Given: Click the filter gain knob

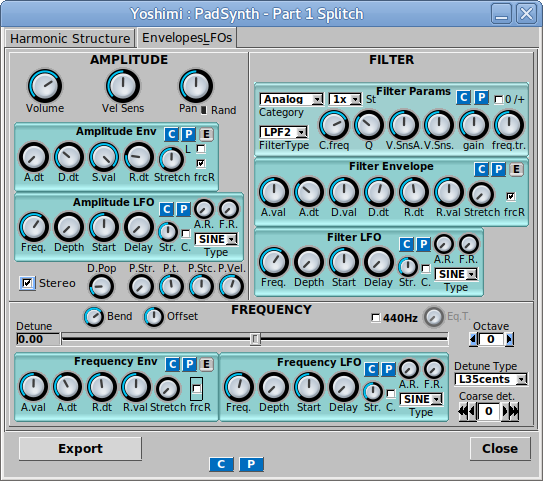Looking at the screenshot, I should click(x=474, y=125).
